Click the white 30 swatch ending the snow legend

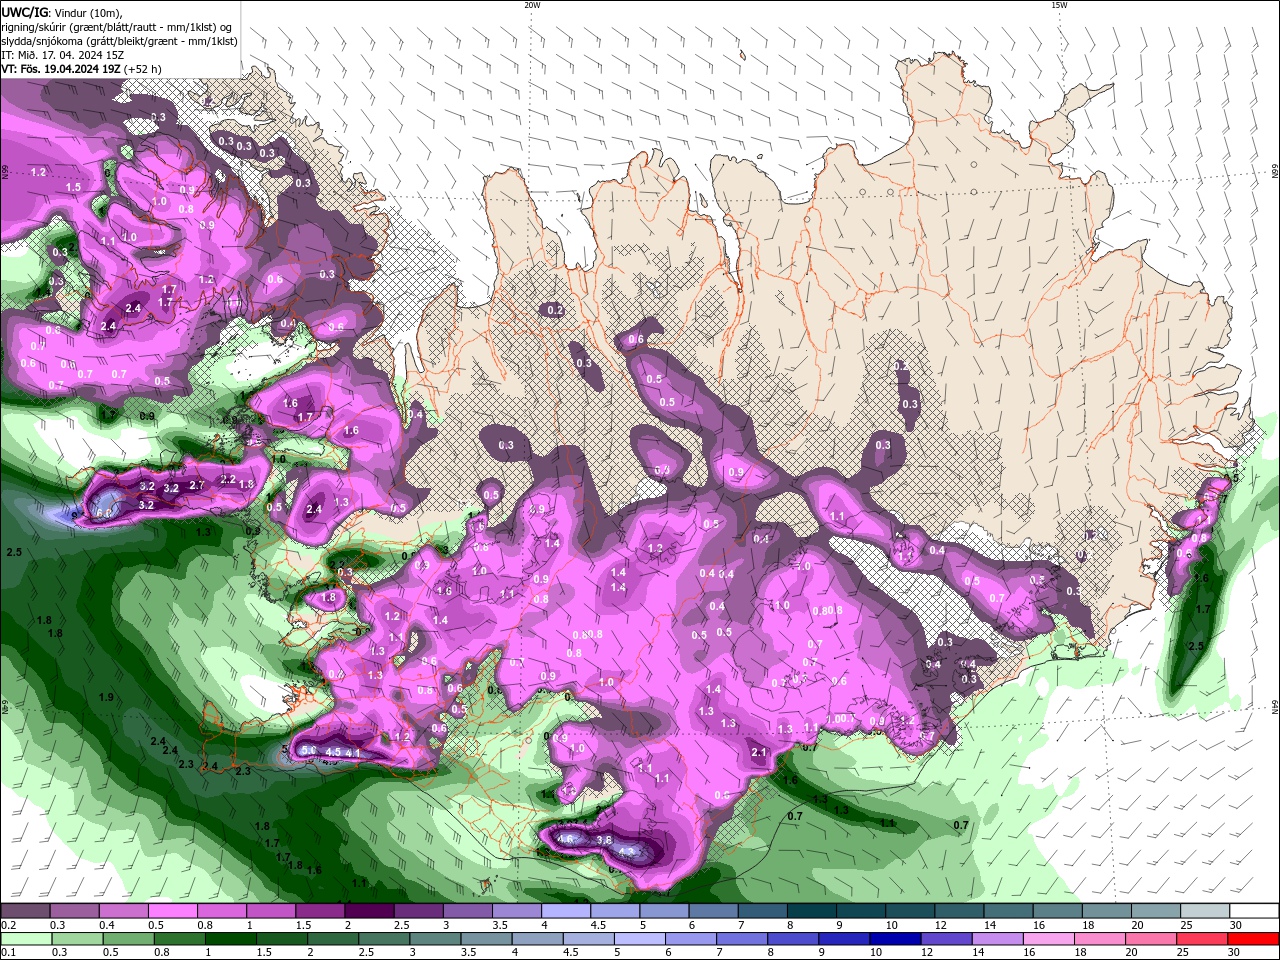(1254, 911)
